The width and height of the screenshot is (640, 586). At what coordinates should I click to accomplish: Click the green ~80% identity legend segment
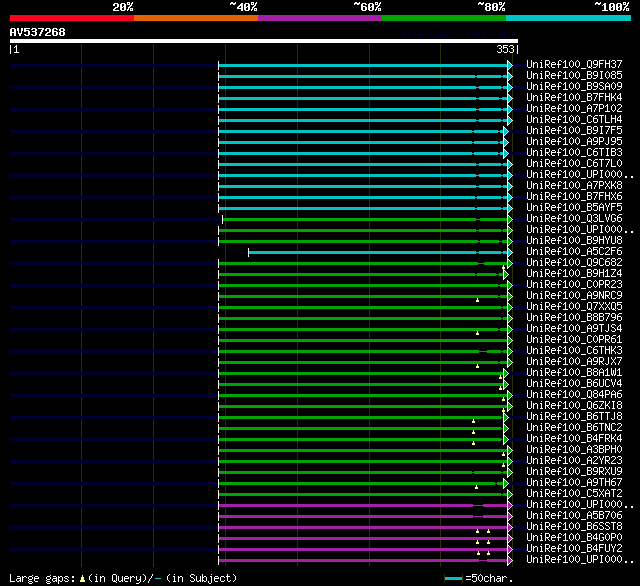click(x=444, y=18)
